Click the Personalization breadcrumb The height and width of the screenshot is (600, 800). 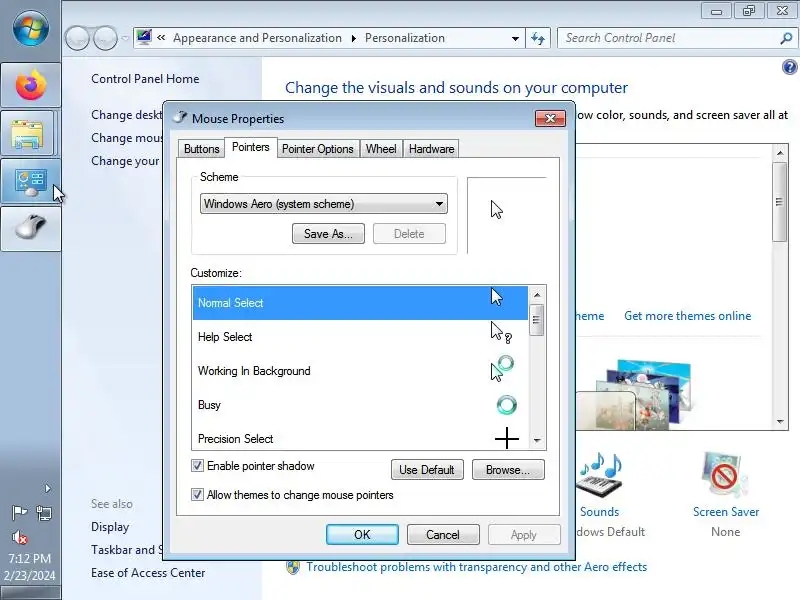[405, 38]
